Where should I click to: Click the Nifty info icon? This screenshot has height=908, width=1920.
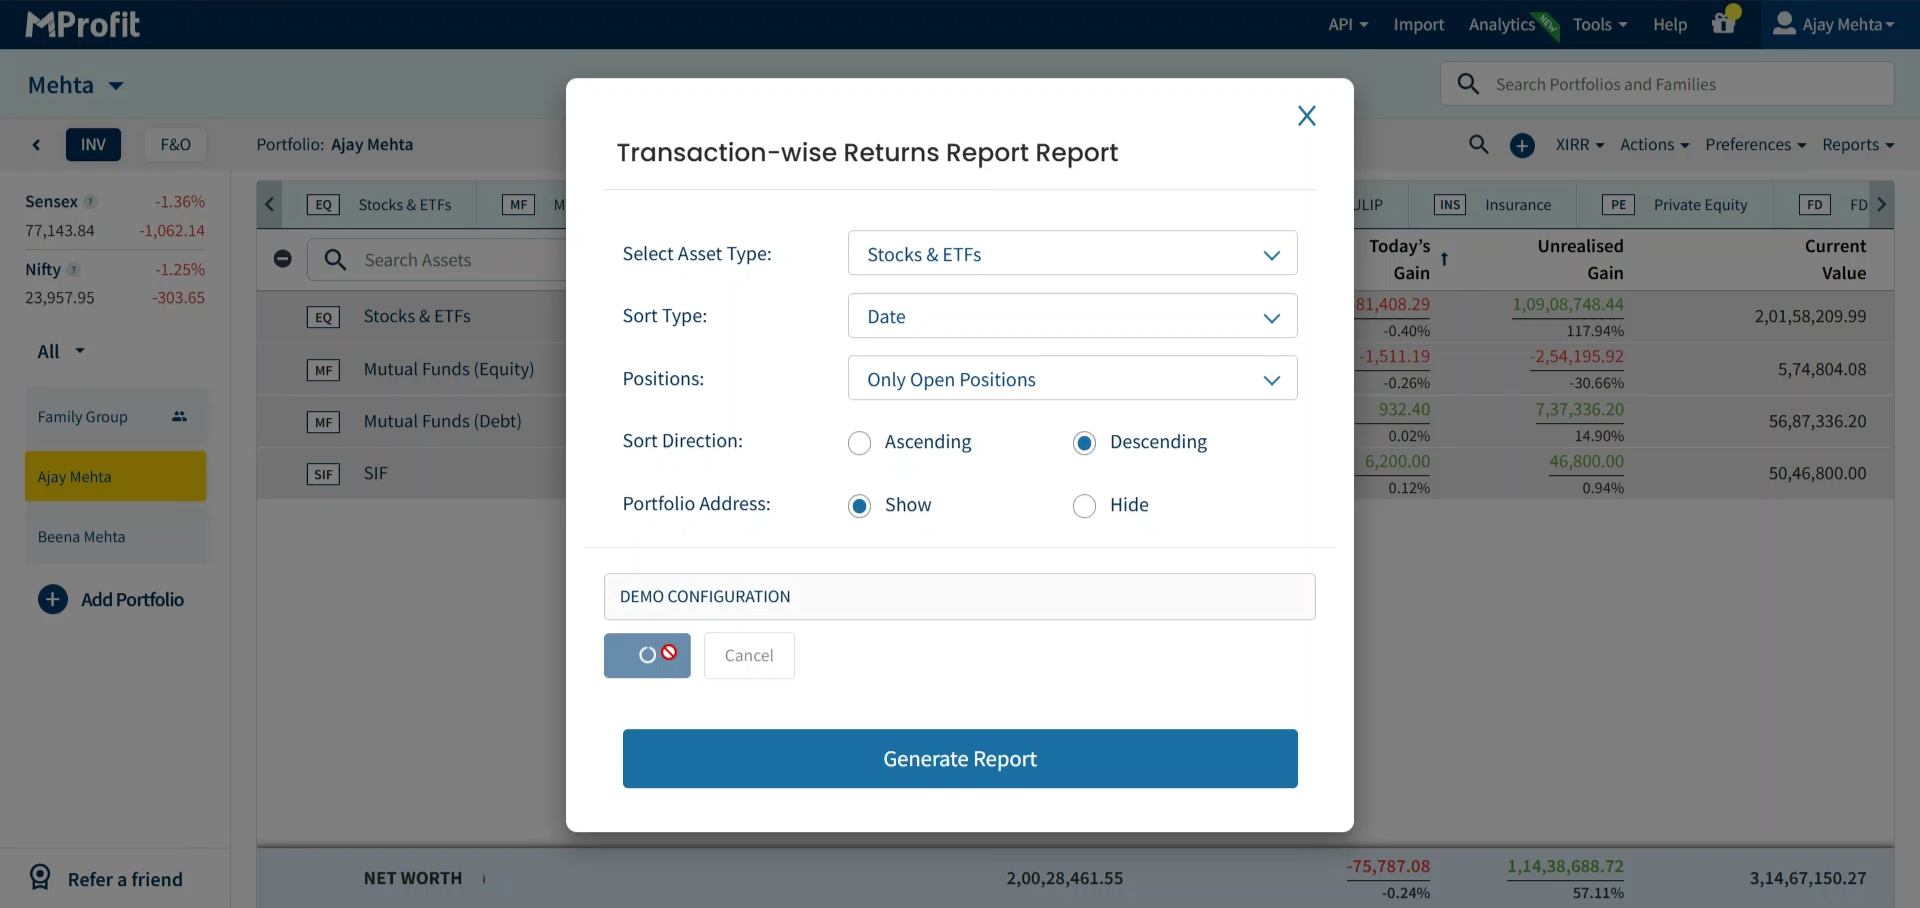point(73,270)
